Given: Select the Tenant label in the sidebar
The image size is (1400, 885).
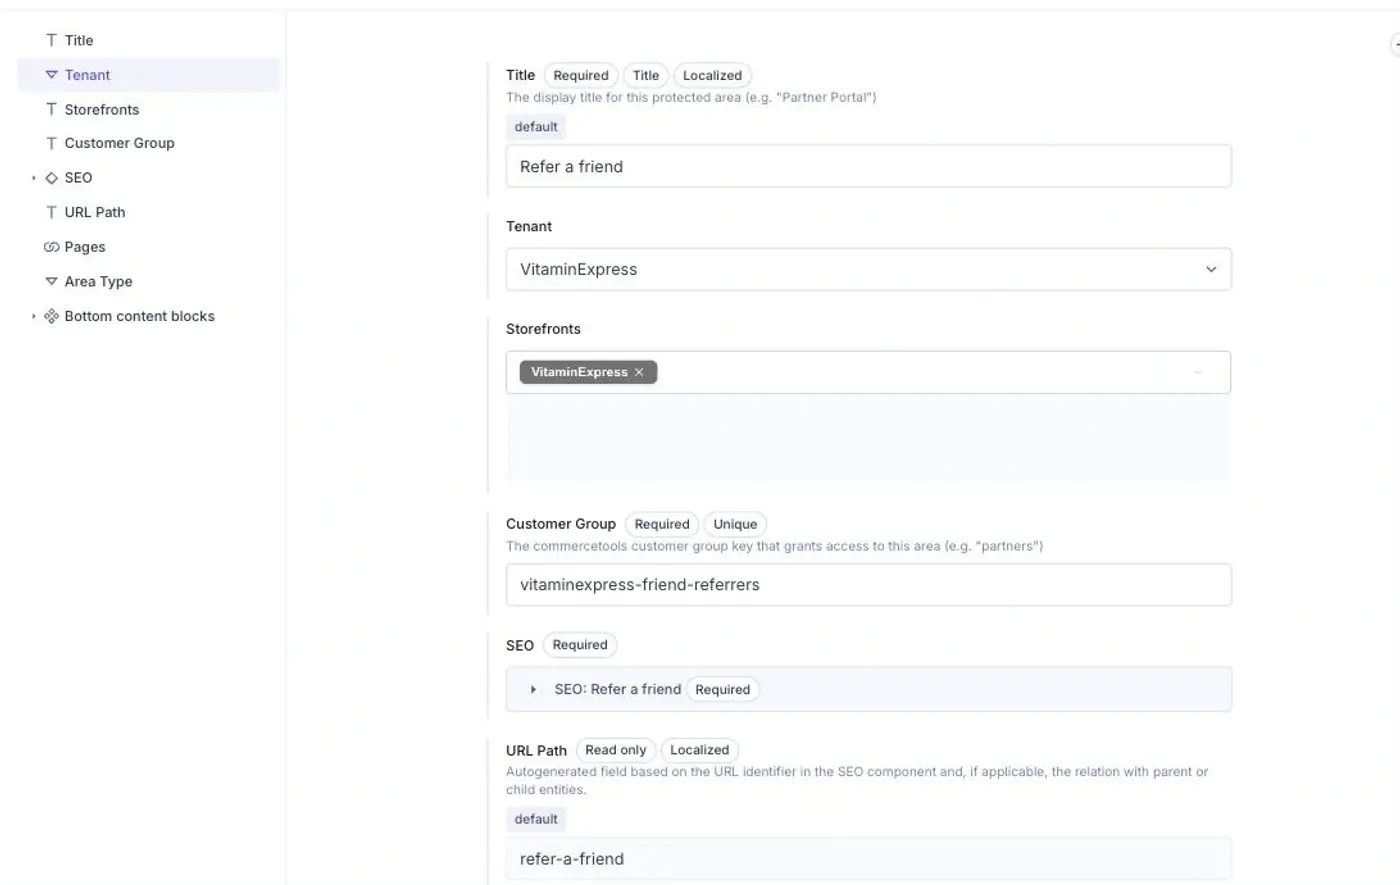Looking at the screenshot, I should point(87,75).
